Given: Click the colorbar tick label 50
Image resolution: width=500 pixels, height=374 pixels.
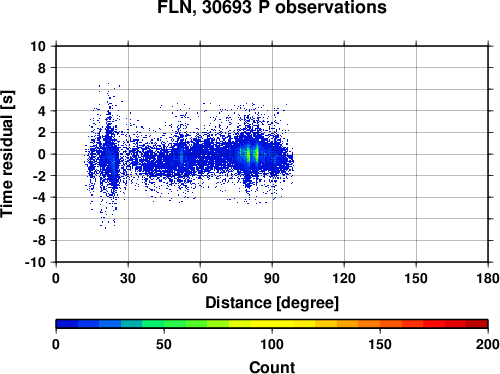Looking at the screenshot, I should (x=164, y=344).
